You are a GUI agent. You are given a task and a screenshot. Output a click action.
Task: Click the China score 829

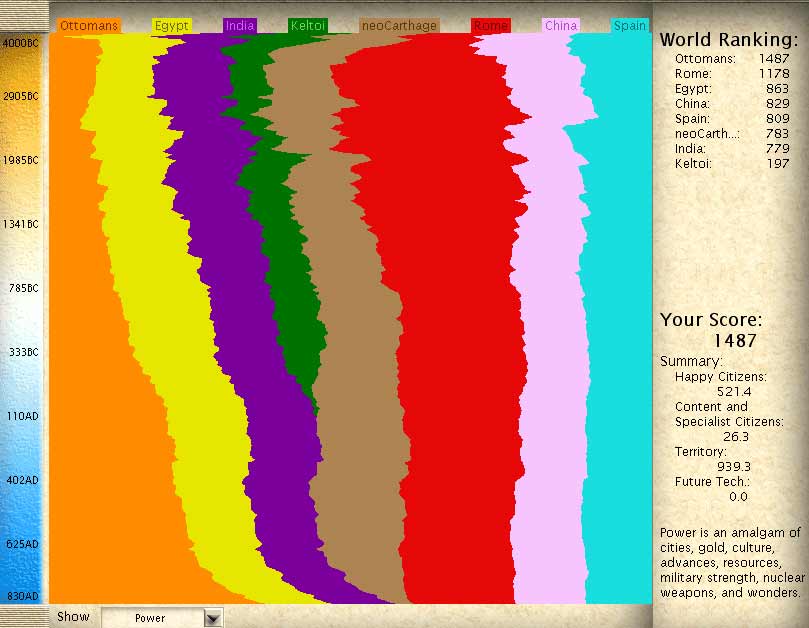[x=778, y=104]
